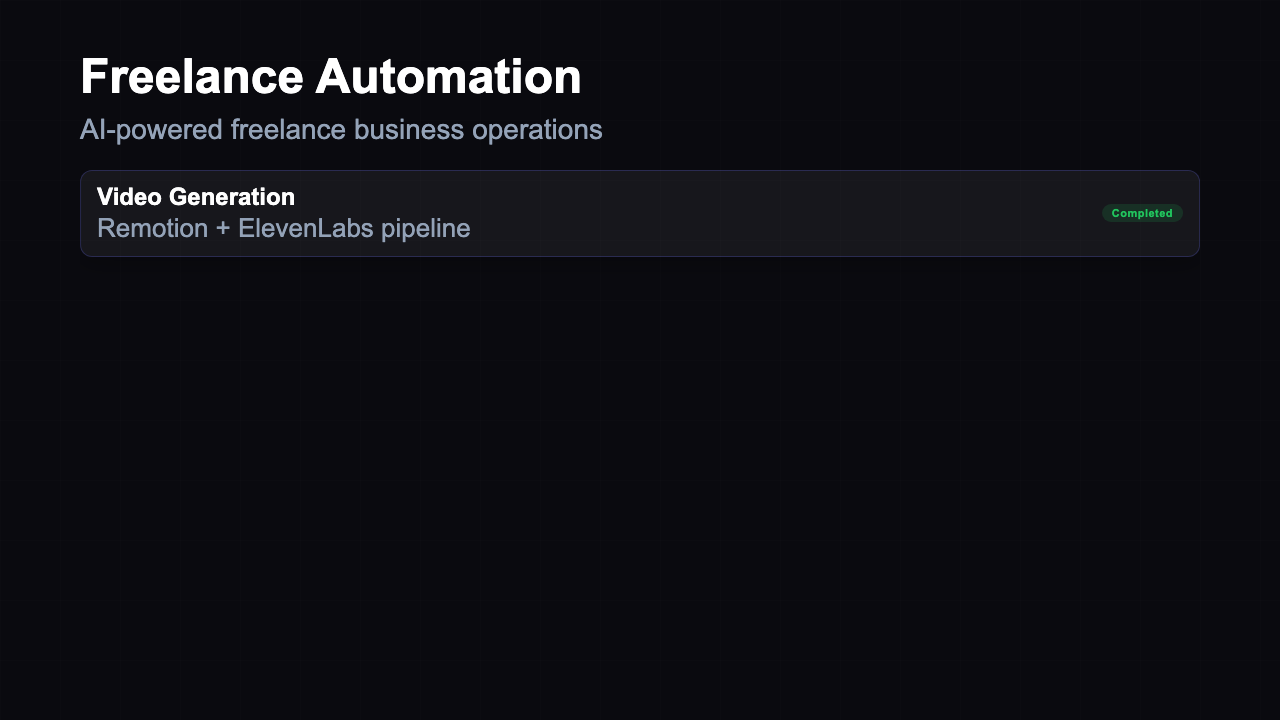Toggle the Completed status indicator
Image resolution: width=1280 pixels, height=720 pixels.
1141,213
